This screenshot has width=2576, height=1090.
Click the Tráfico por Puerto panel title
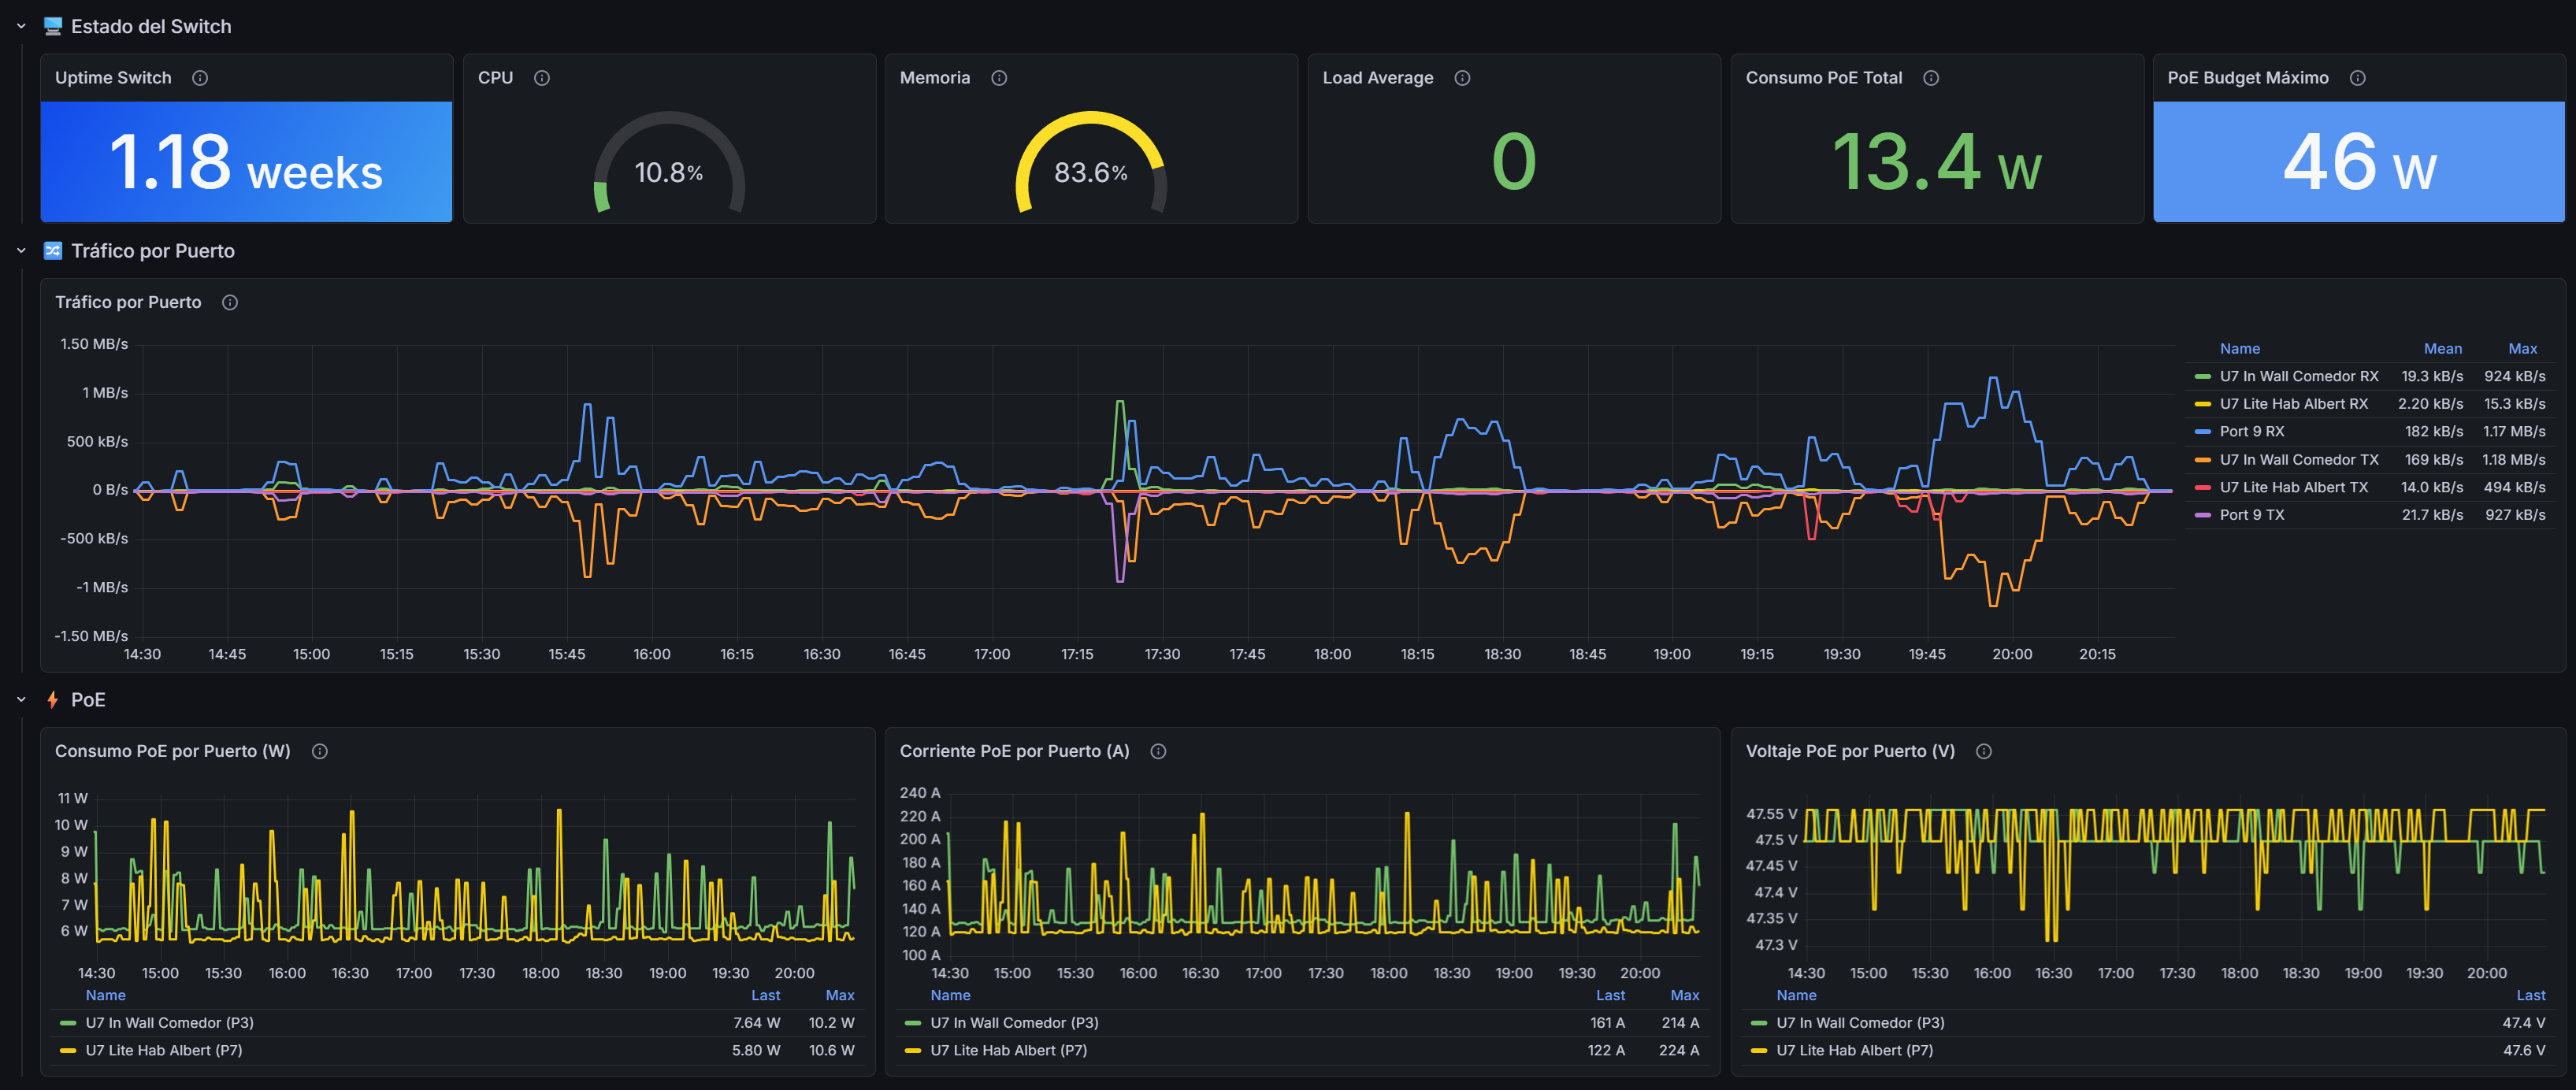point(128,303)
